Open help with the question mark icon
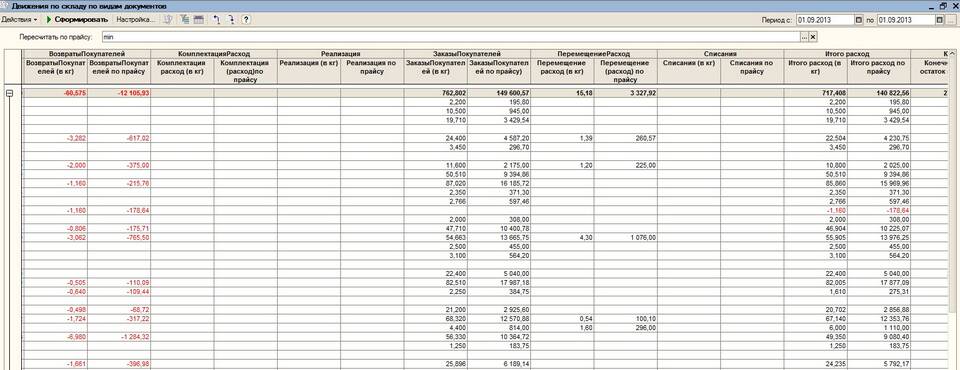 246,20
